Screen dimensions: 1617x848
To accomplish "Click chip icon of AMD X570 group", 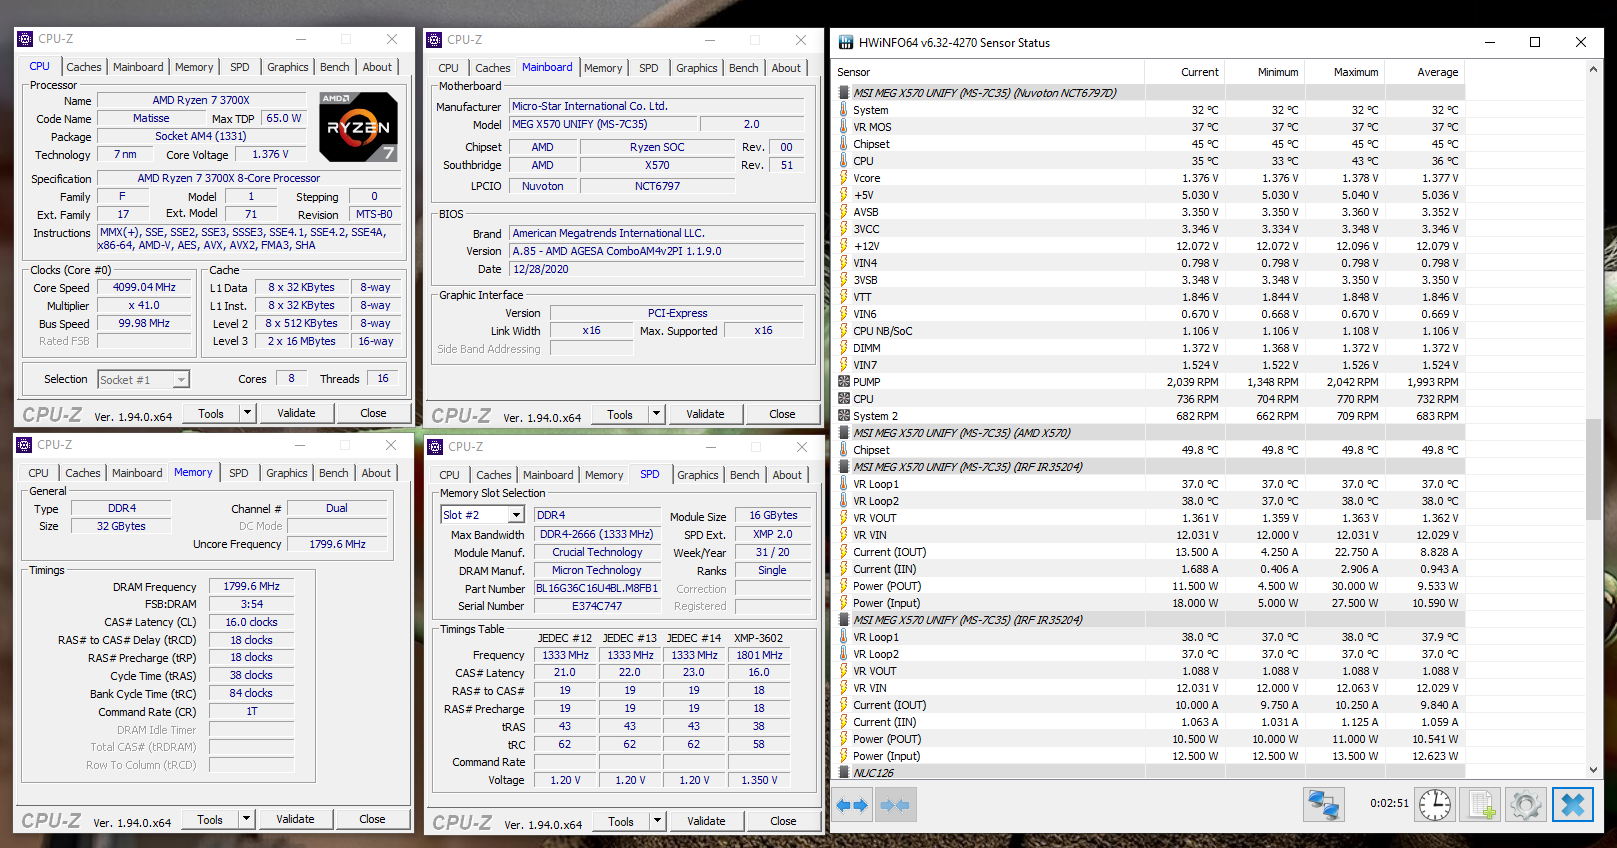I will coord(844,433).
